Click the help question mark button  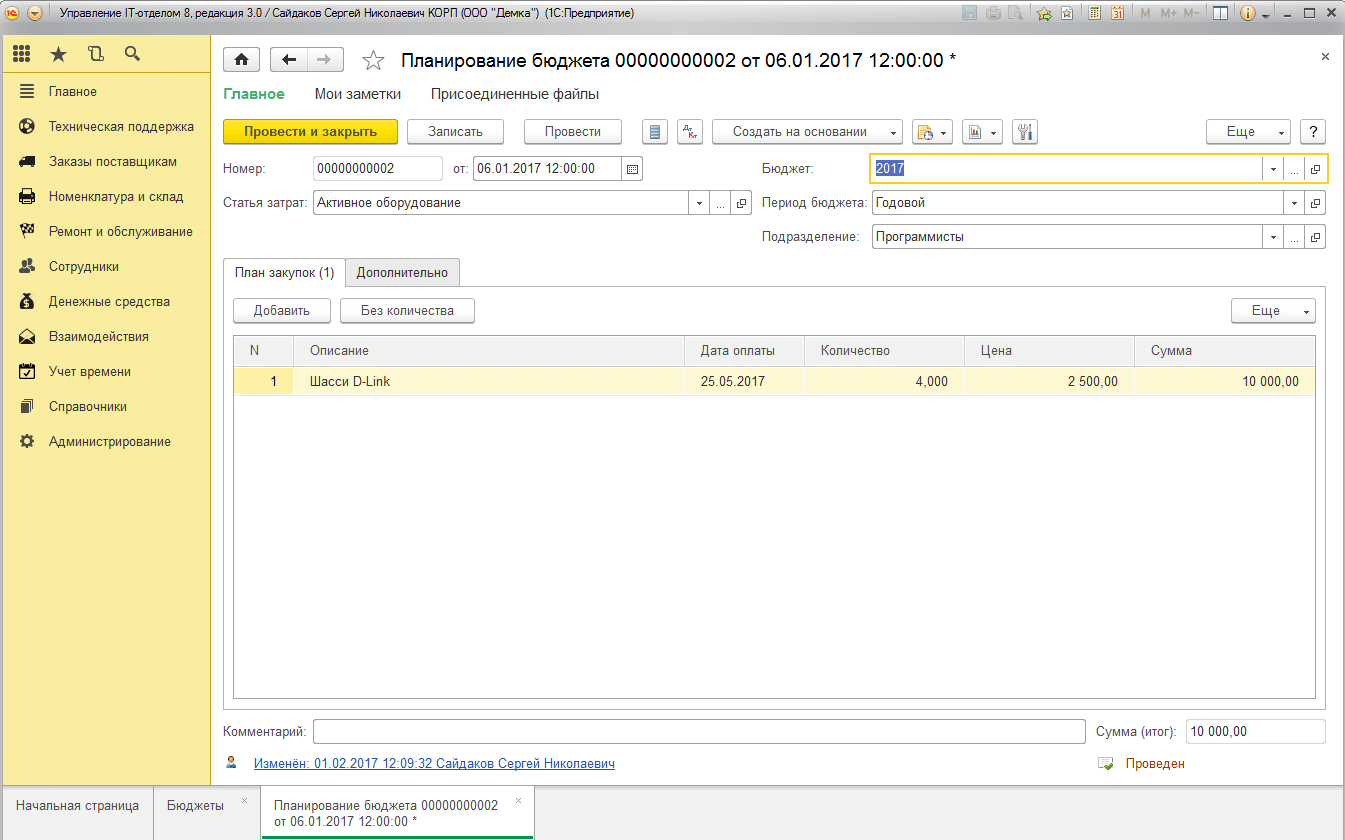tap(1312, 132)
